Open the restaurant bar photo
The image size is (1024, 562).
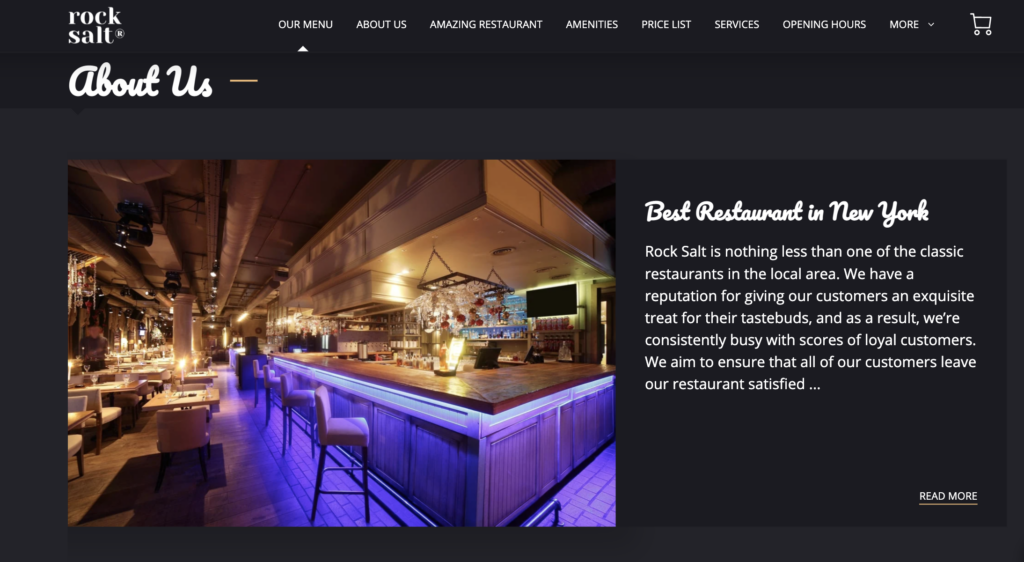point(342,343)
